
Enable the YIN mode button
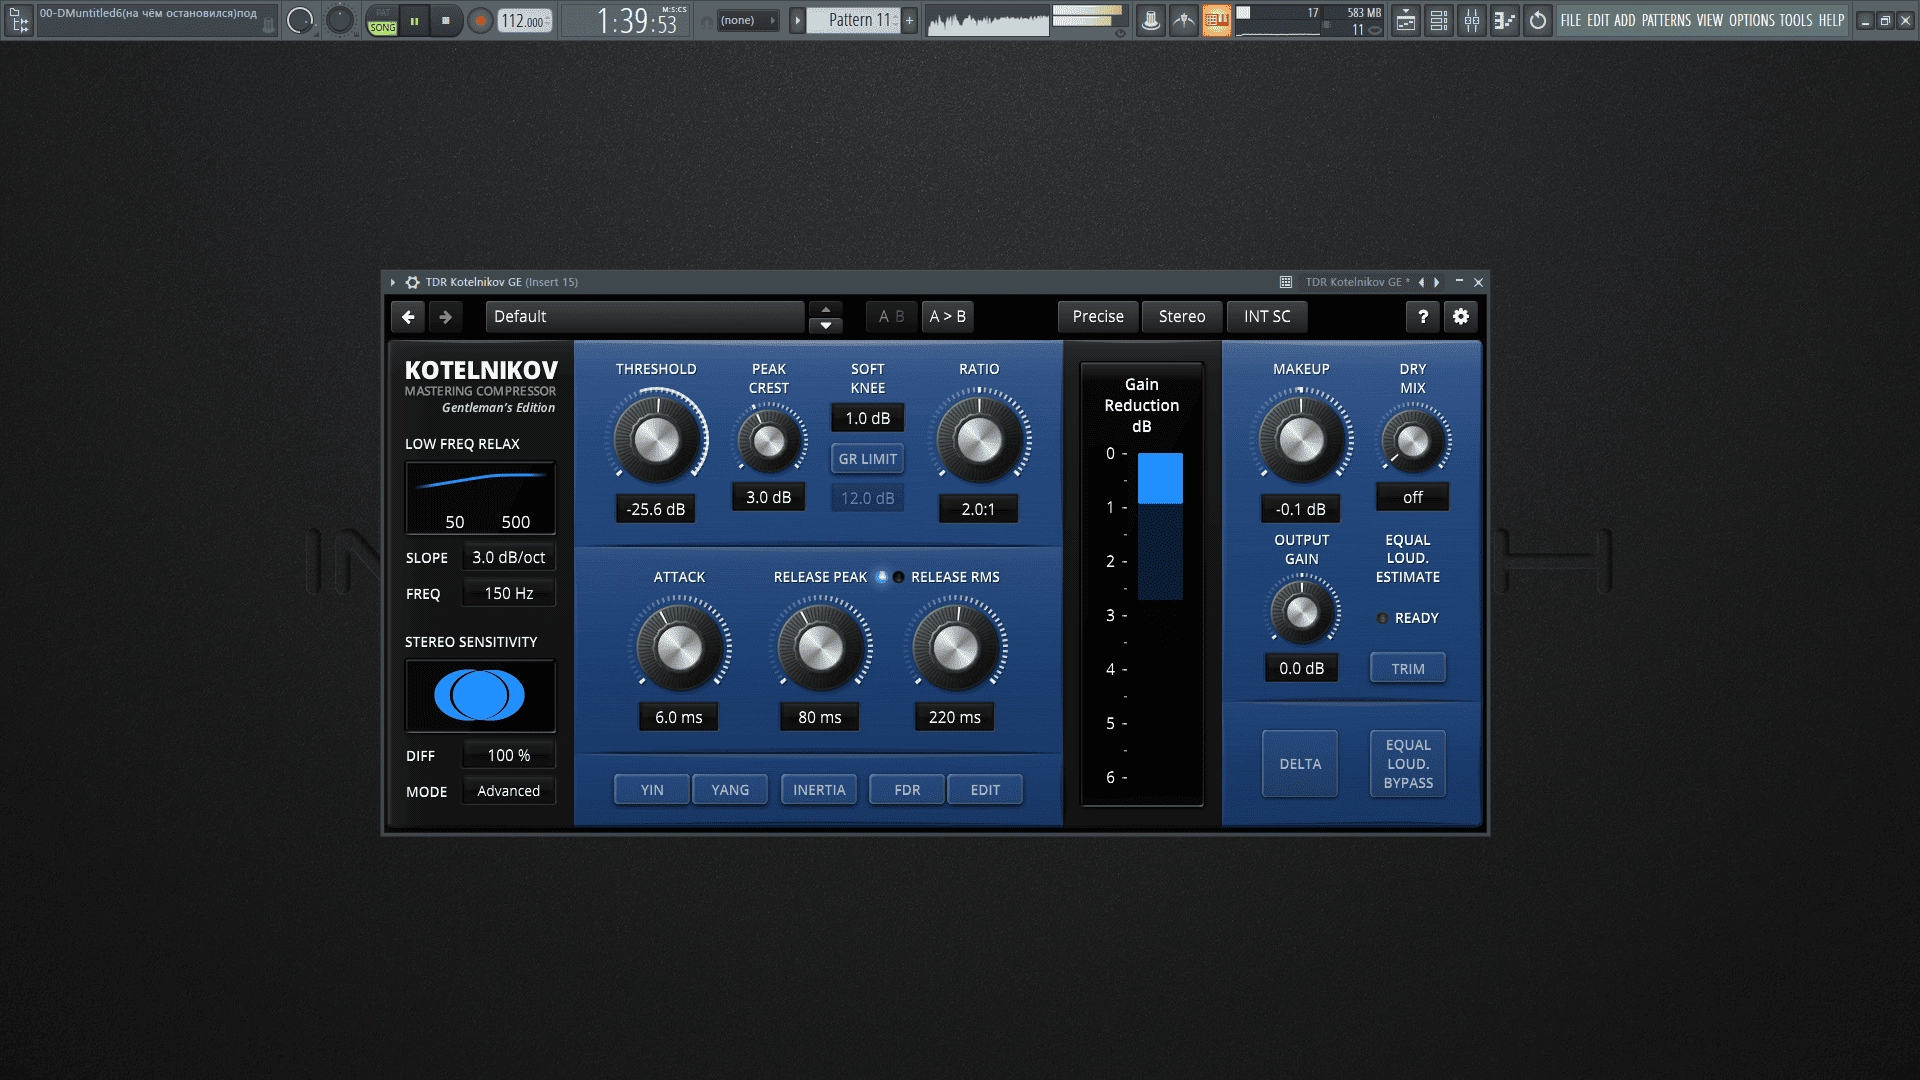click(652, 790)
